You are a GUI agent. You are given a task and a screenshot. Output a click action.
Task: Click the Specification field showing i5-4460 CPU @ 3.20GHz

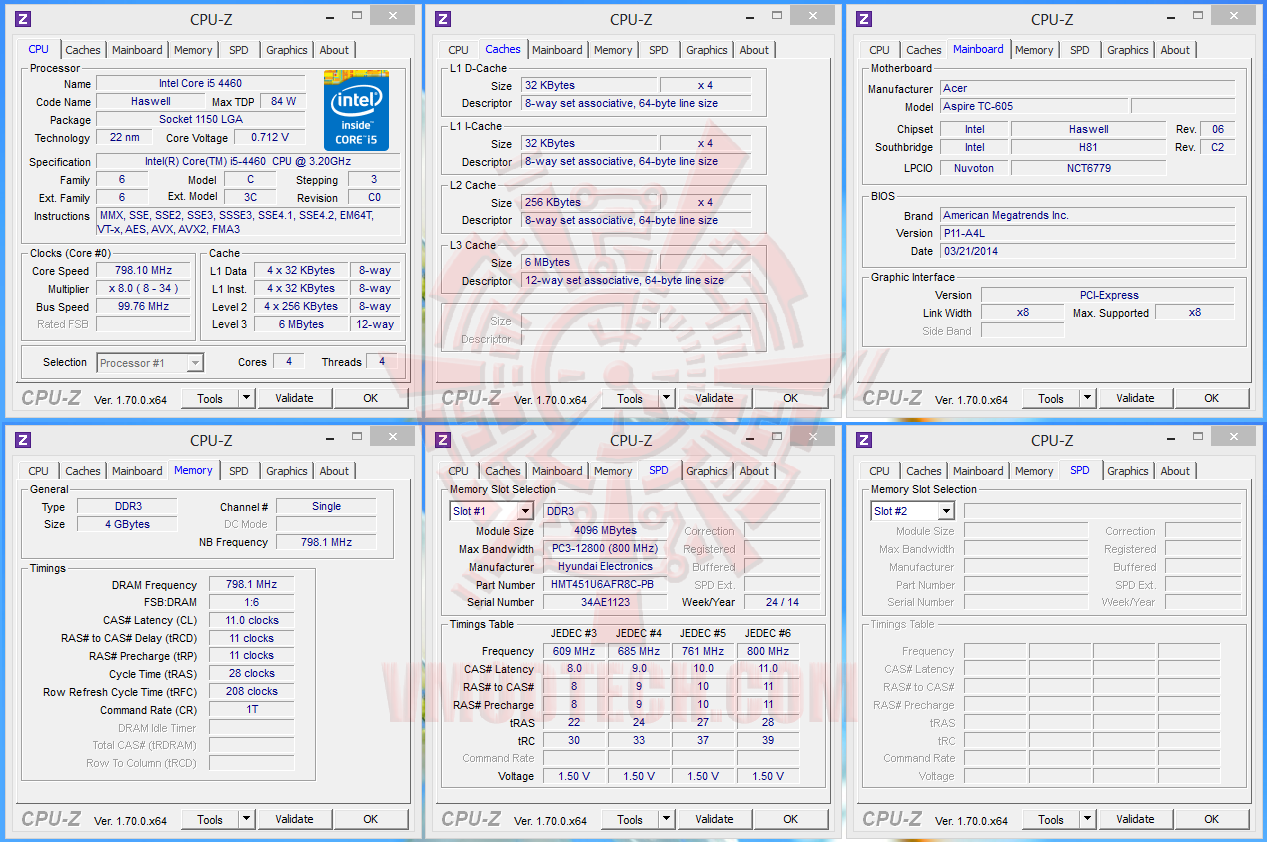click(248, 162)
